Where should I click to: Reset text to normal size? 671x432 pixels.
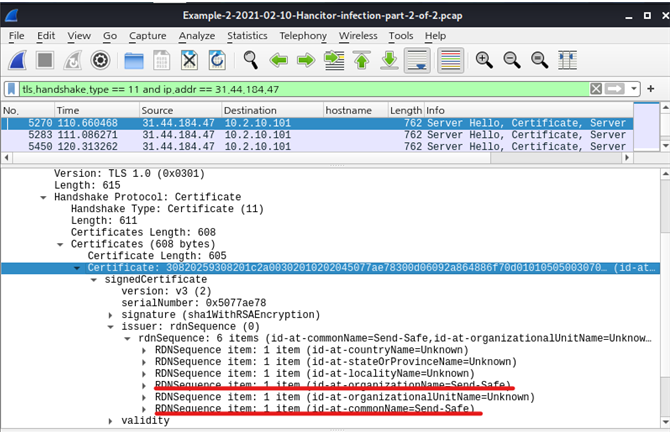540,60
